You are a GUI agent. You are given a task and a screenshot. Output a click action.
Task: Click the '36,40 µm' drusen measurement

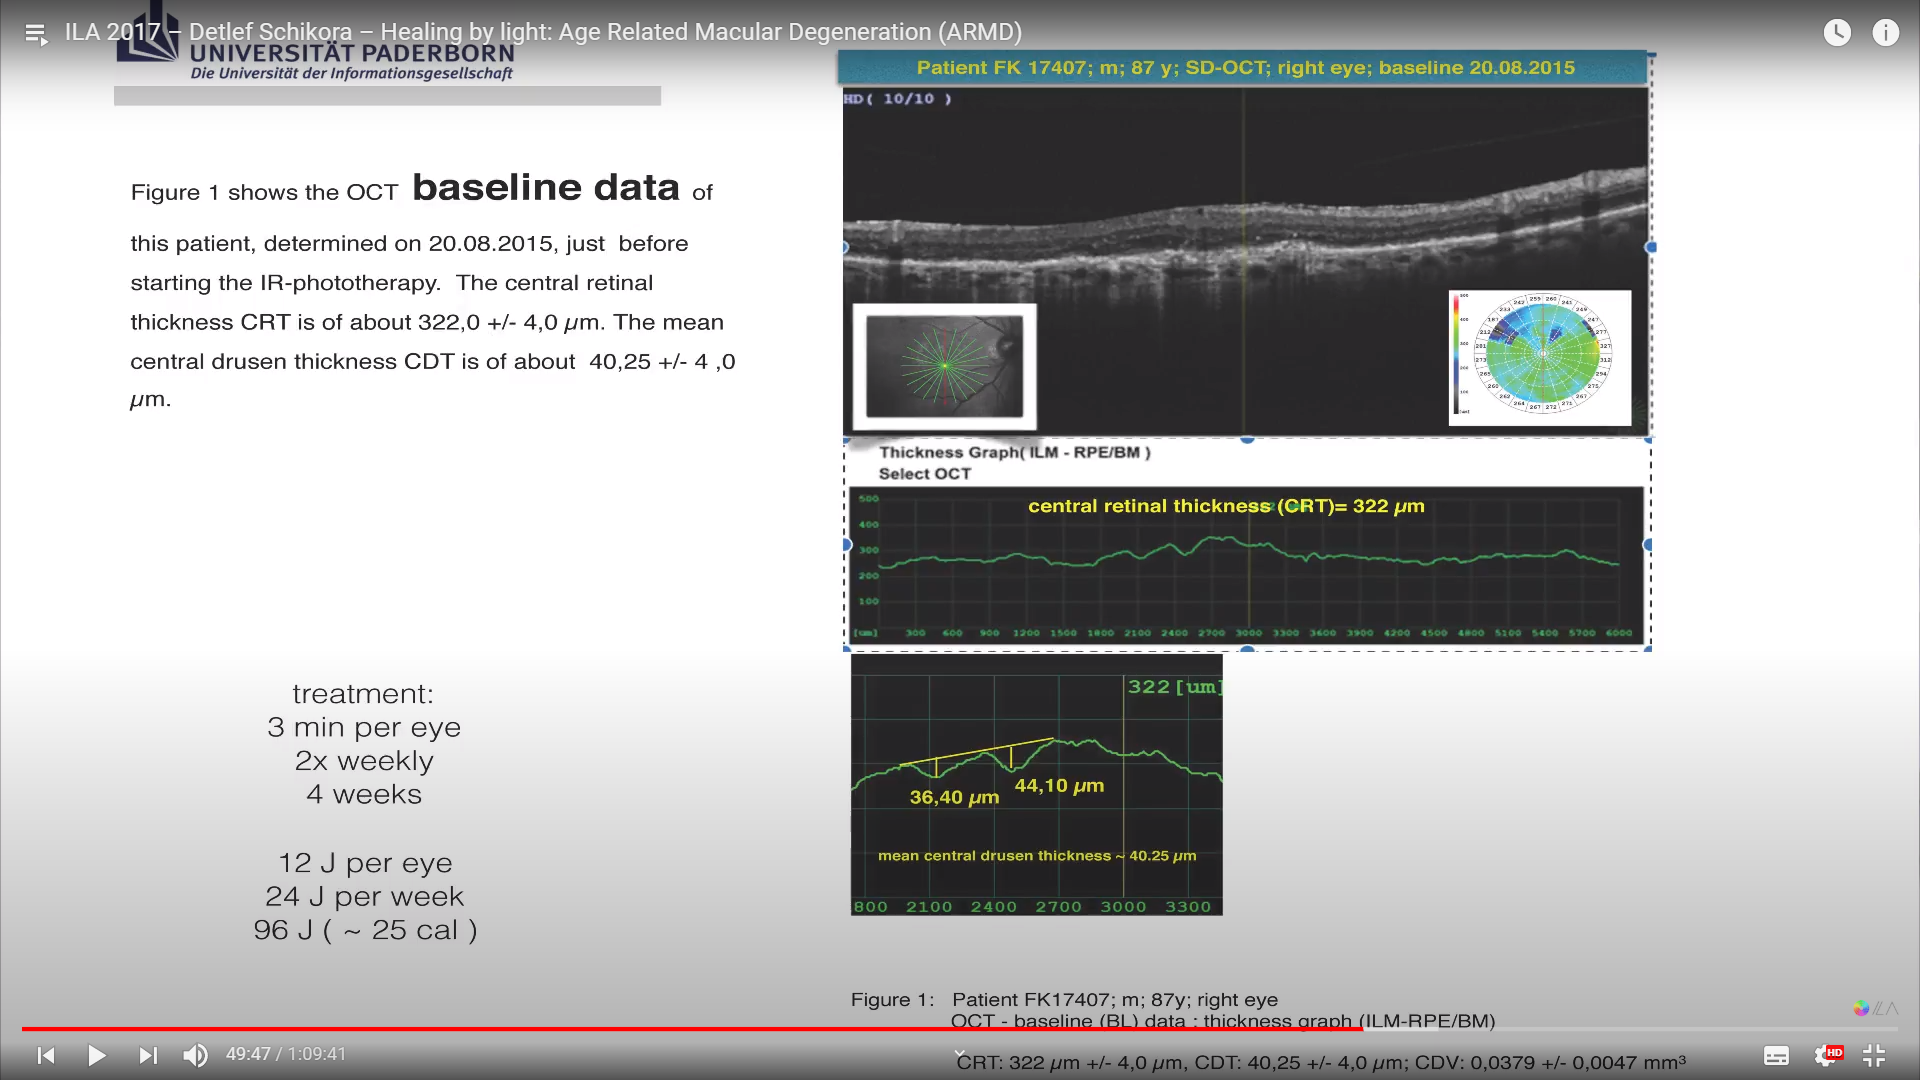[954, 797]
